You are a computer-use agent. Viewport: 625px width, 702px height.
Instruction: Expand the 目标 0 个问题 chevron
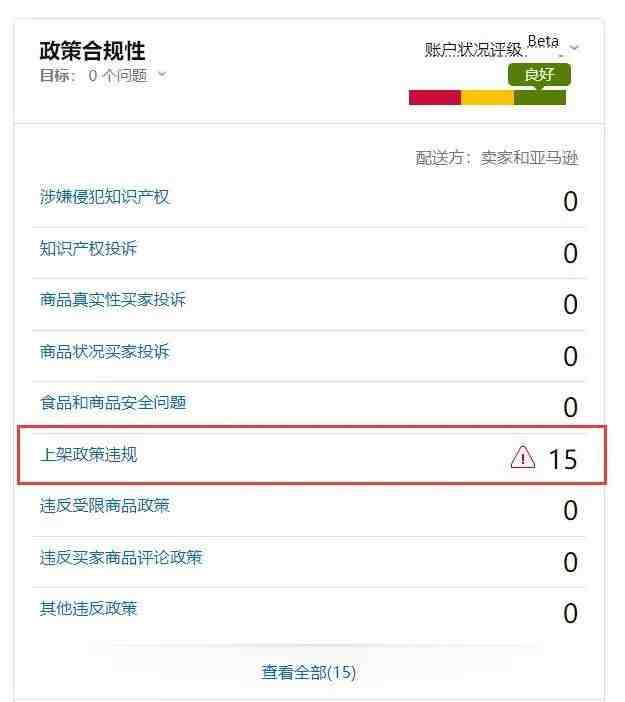tap(163, 74)
